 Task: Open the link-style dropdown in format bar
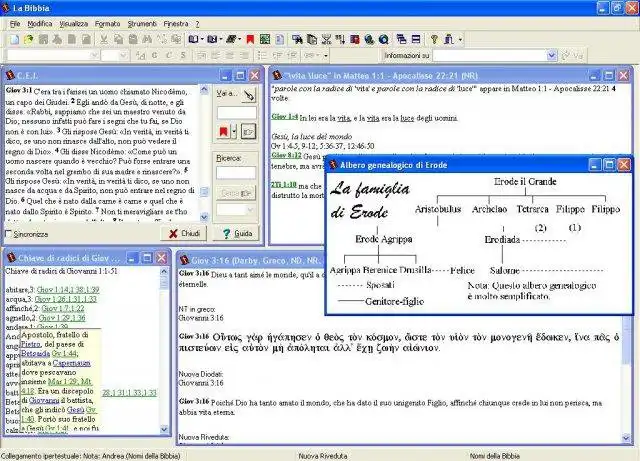coord(326,55)
